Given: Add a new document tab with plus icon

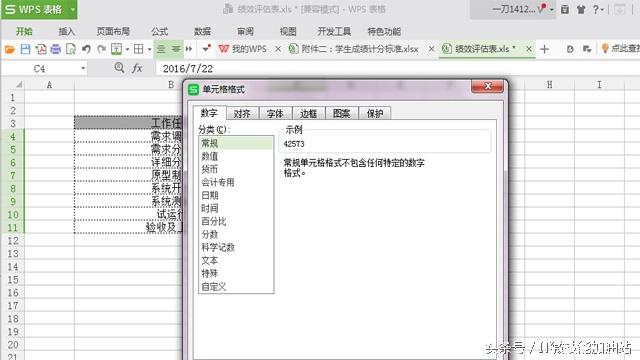Looking at the screenshot, I should 544,49.
